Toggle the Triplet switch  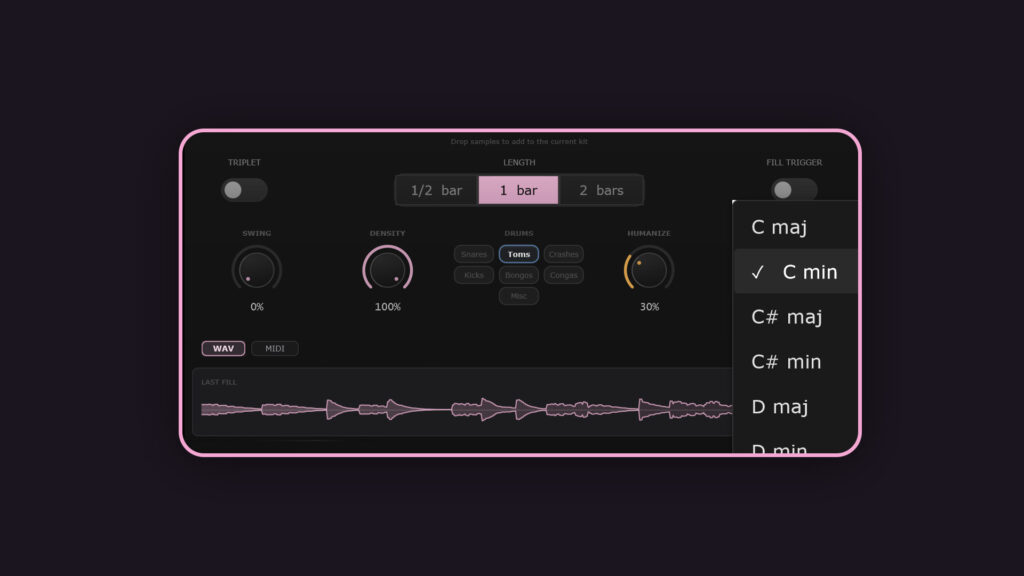coord(244,190)
